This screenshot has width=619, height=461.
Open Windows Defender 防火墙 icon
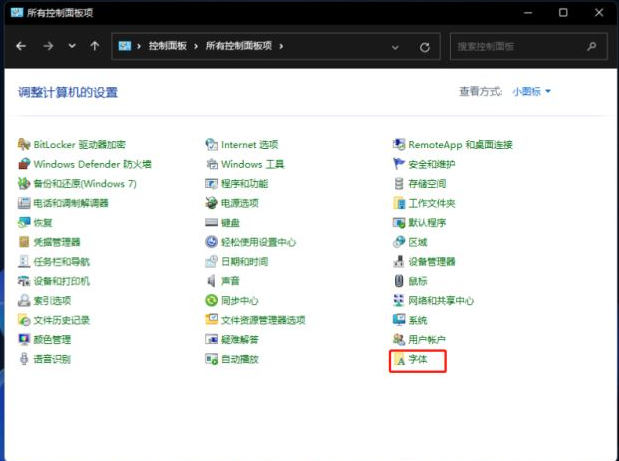pyautogui.click(x=92, y=164)
